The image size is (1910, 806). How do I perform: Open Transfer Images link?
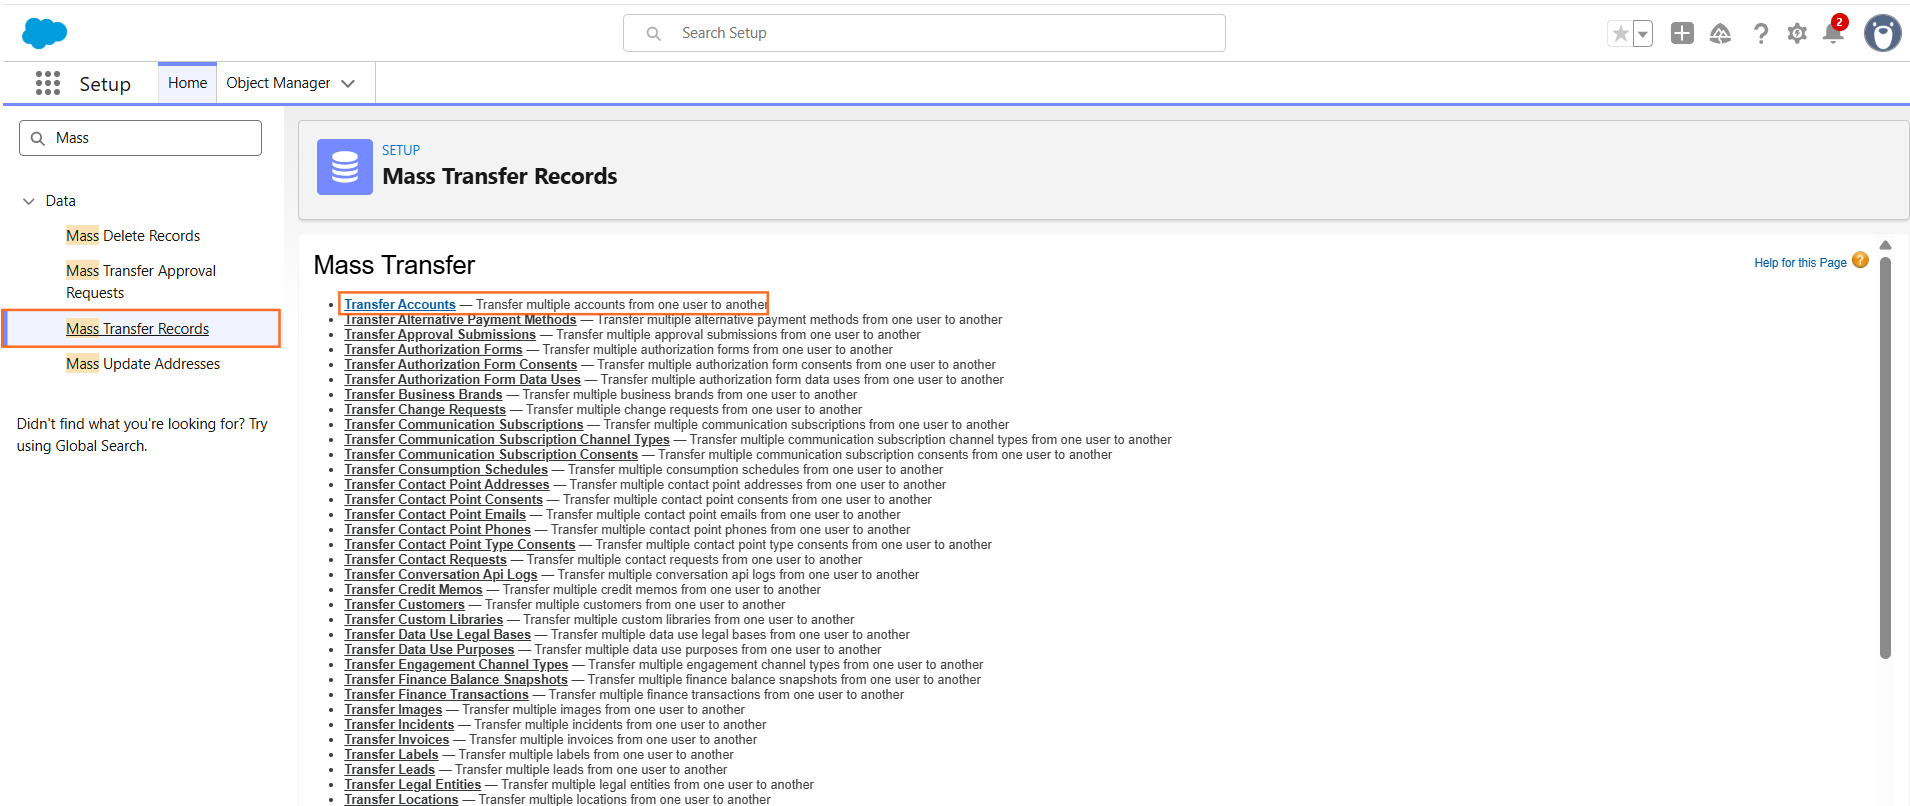[x=393, y=710]
